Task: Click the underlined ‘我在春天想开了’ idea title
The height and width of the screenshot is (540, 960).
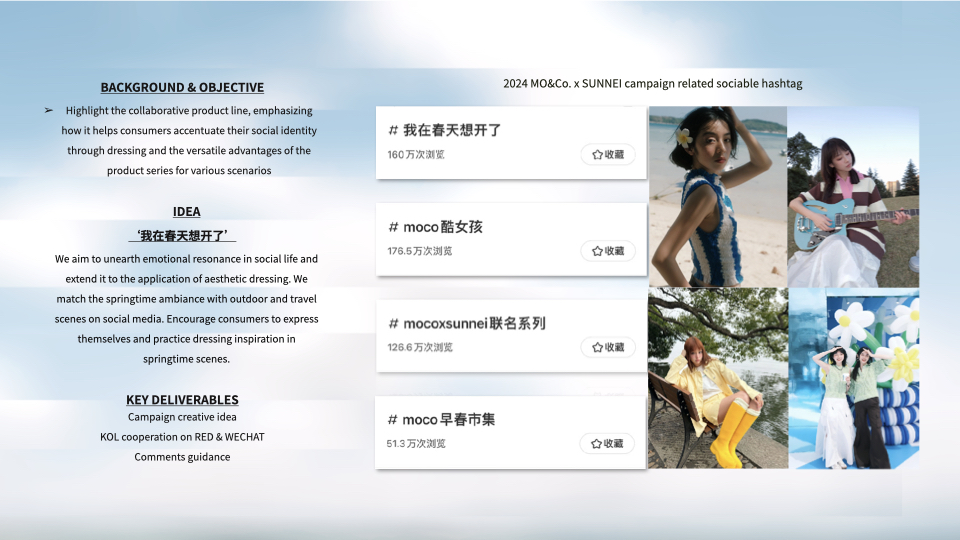Action: [x=181, y=236]
